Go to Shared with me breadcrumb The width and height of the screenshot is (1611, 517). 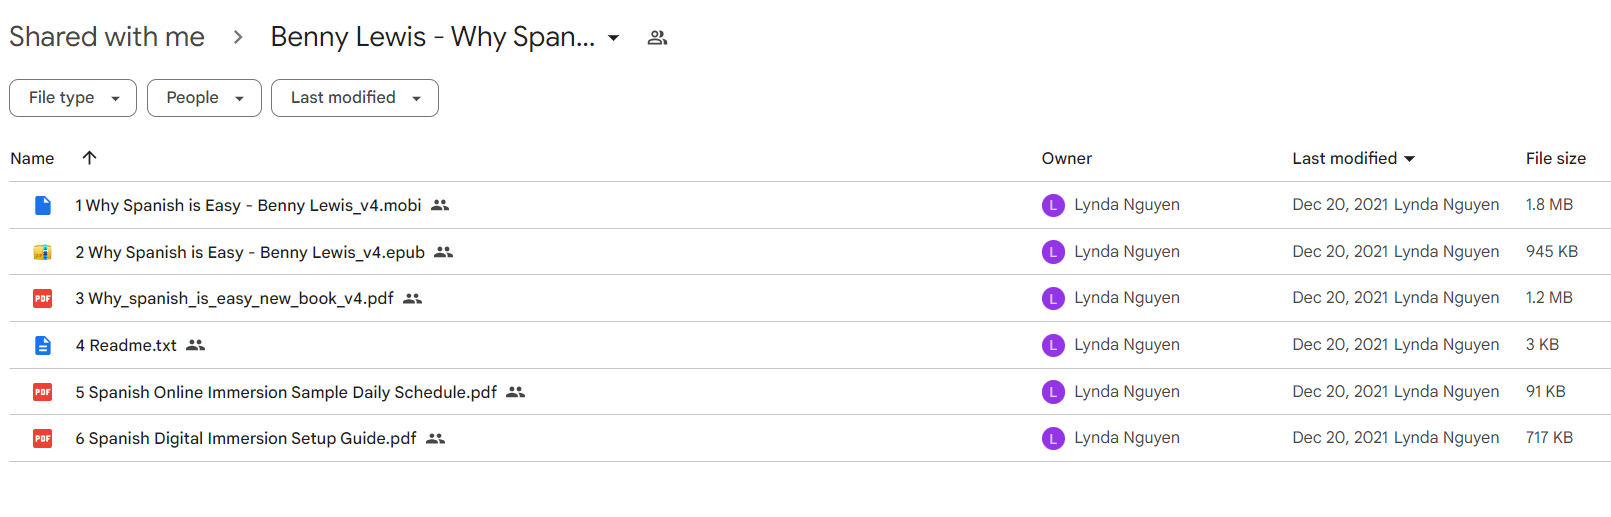tap(107, 37)
